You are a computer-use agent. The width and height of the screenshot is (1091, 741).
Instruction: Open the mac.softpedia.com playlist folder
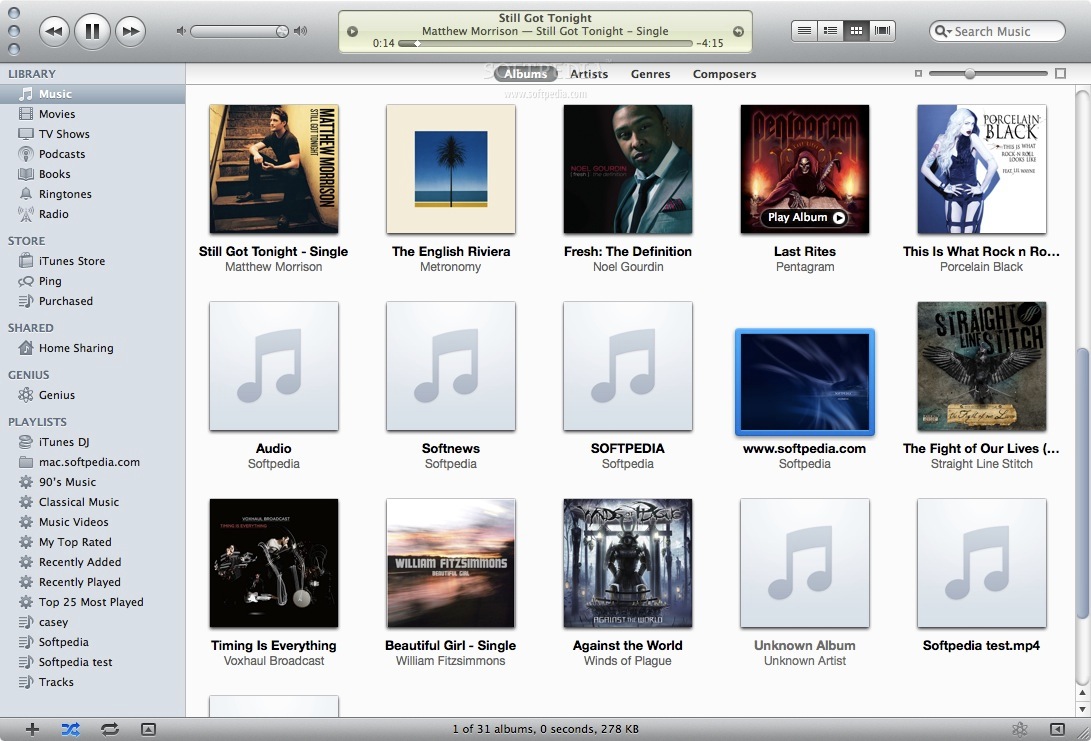[x=93, y=462]
